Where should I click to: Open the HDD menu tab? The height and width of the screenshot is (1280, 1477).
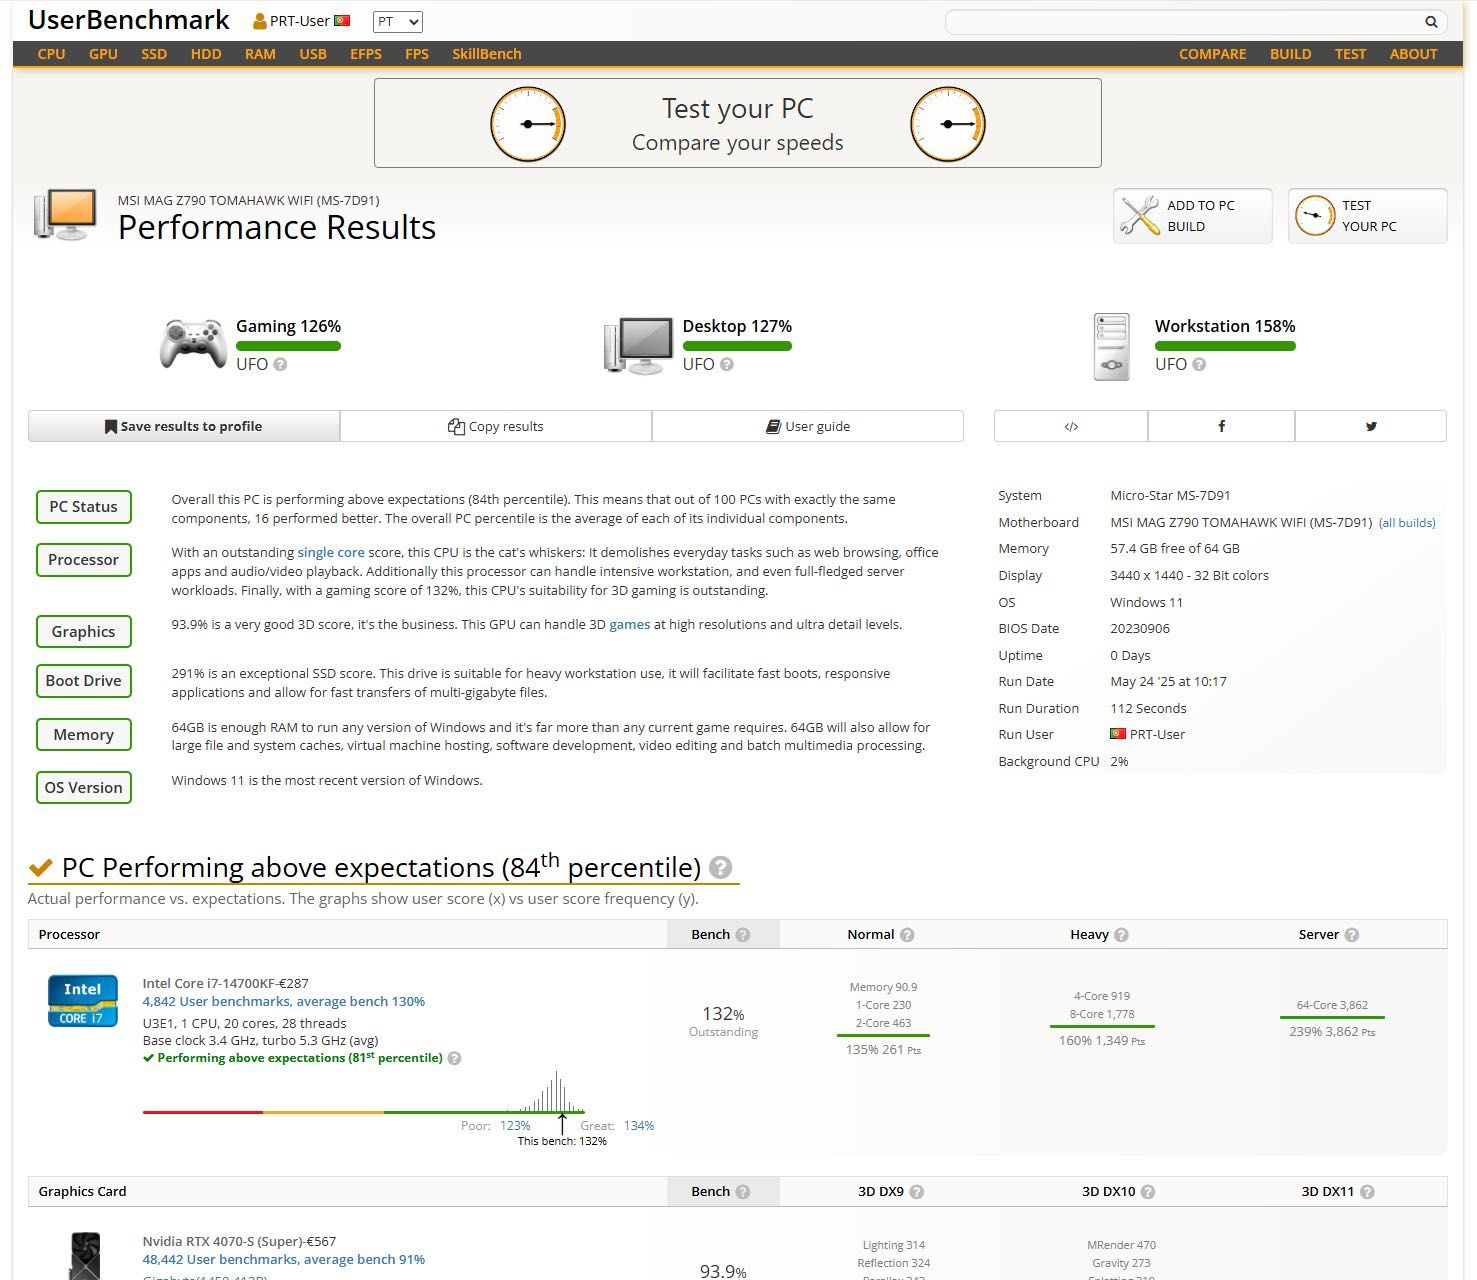coord(206,54)
